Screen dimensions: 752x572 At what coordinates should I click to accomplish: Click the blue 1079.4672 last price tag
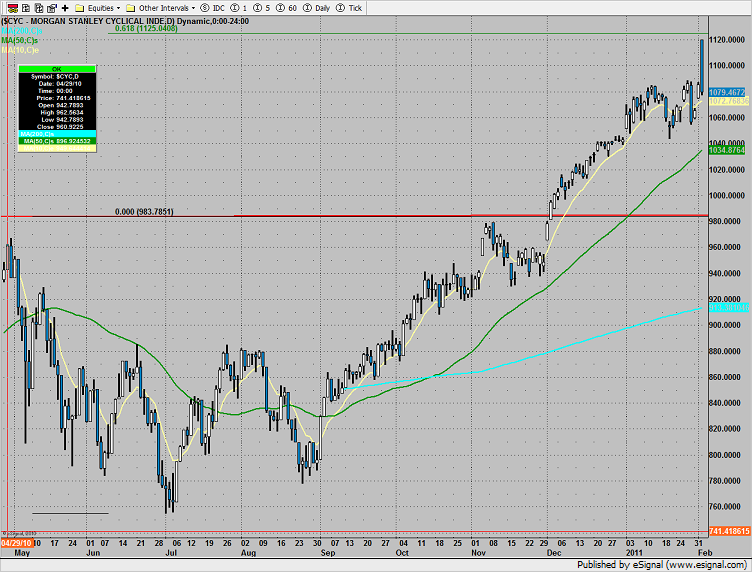tap(727, 92)
